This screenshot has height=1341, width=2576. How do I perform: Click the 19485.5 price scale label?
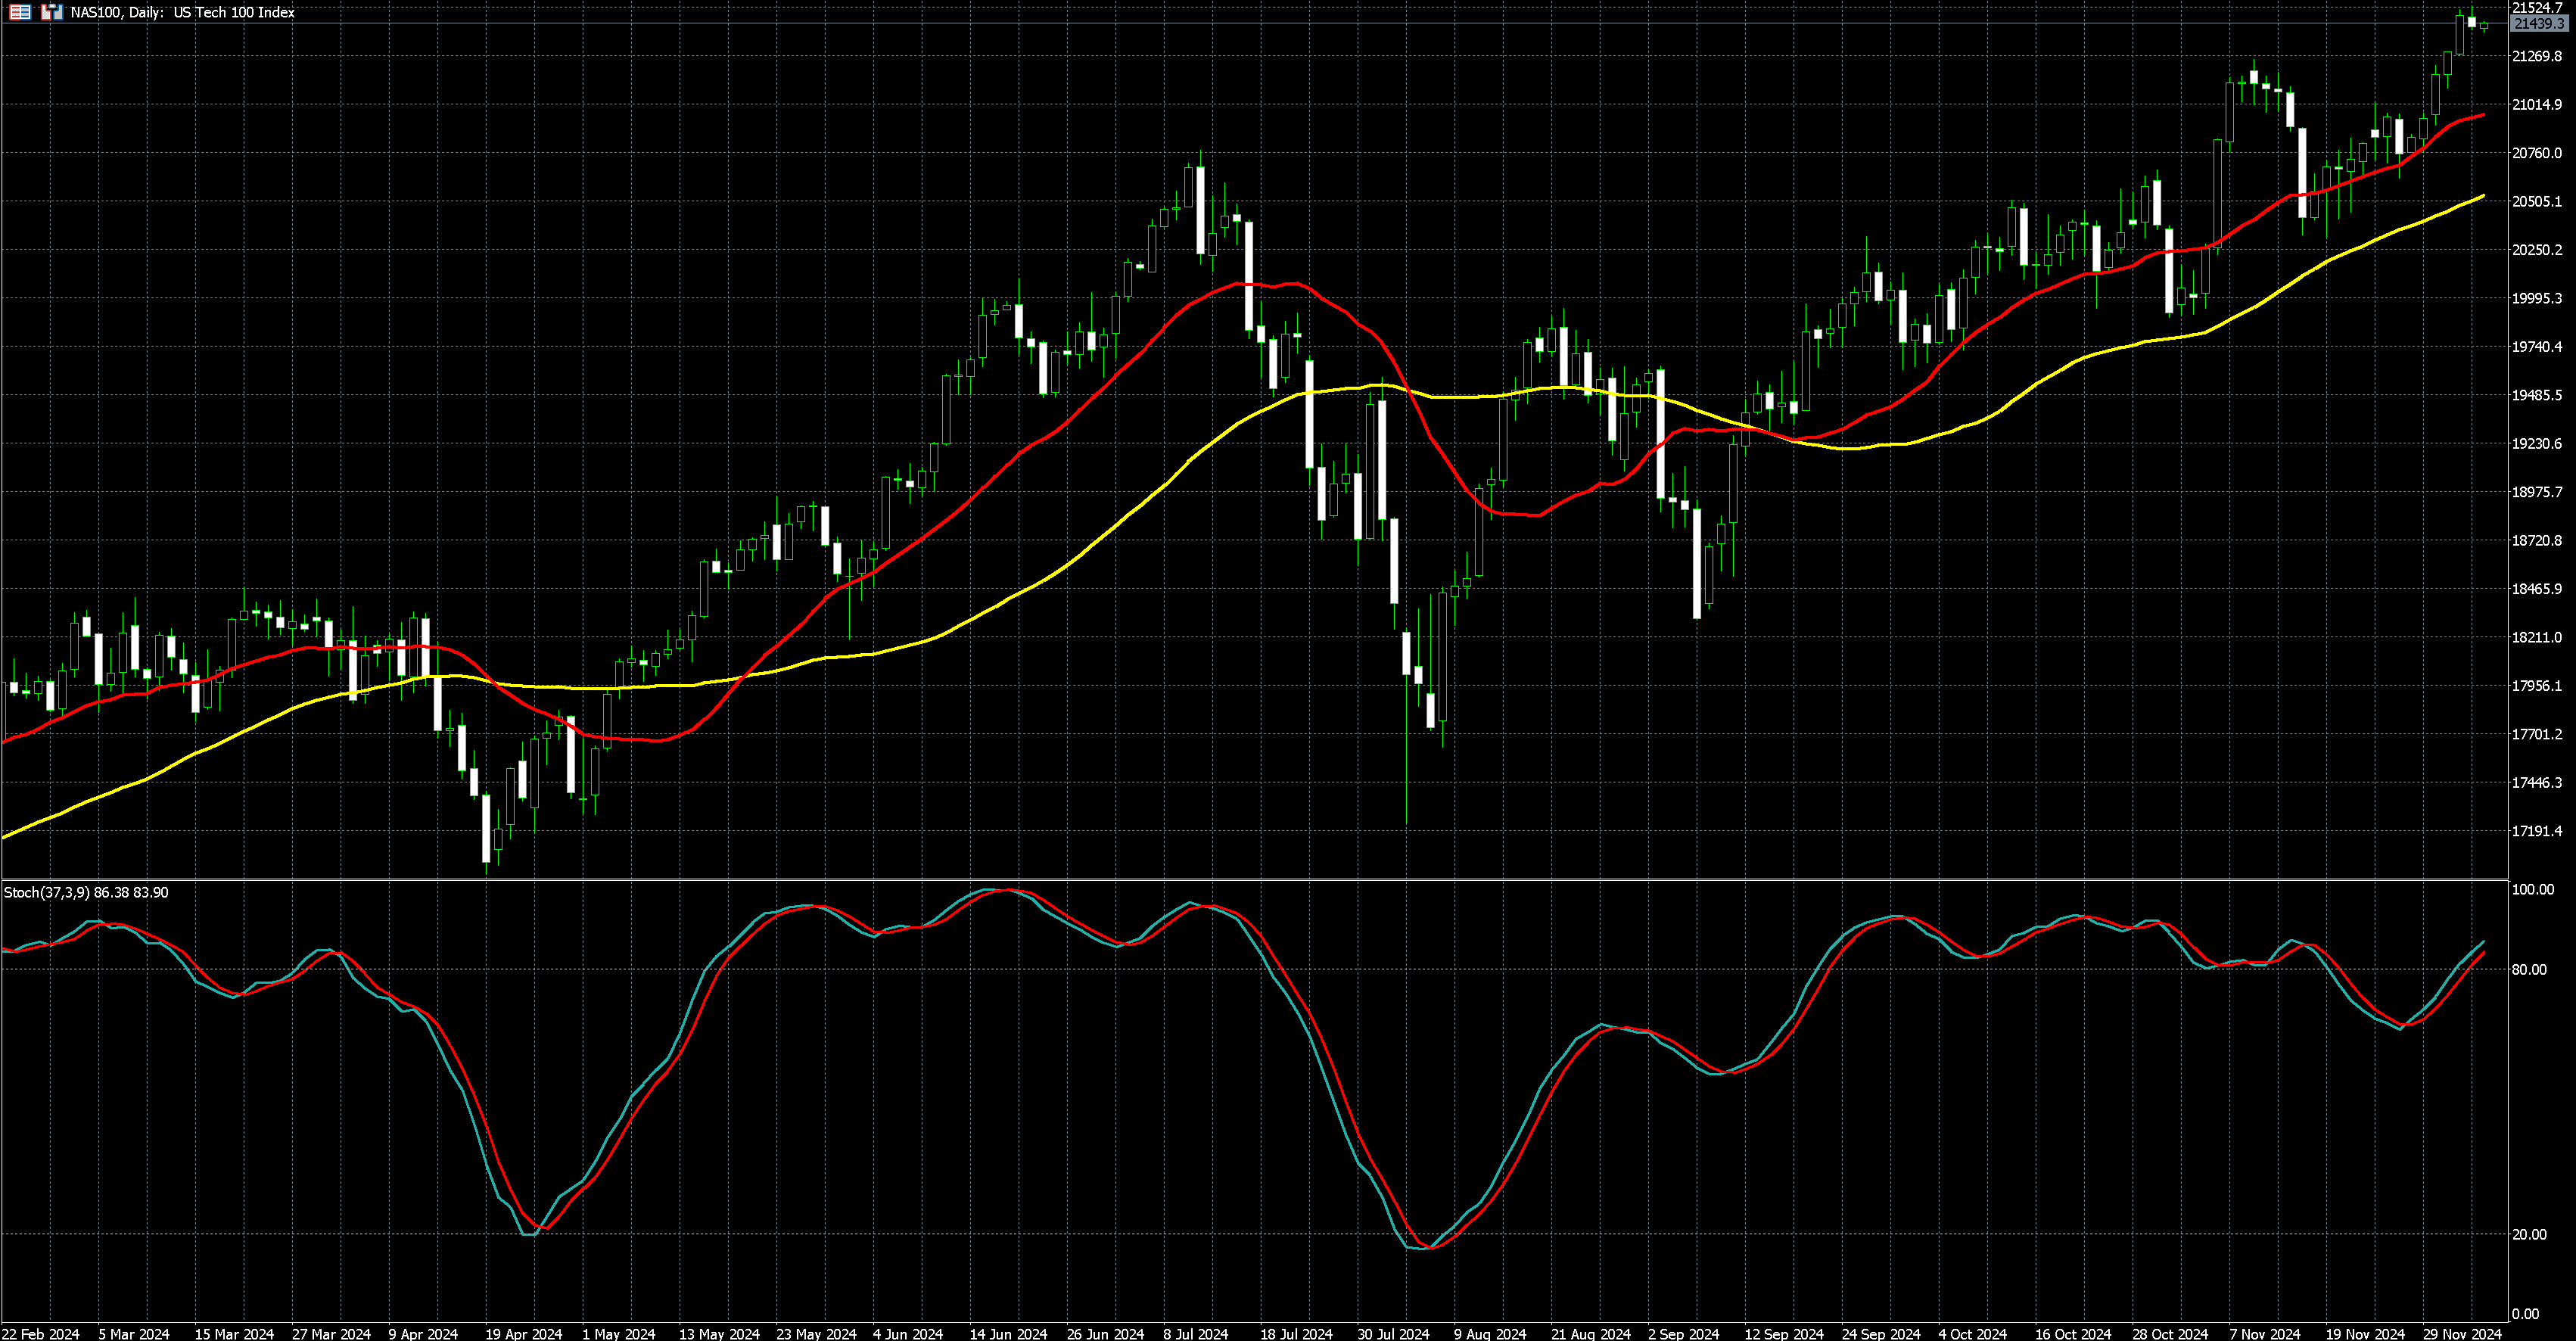(2536, 395)
